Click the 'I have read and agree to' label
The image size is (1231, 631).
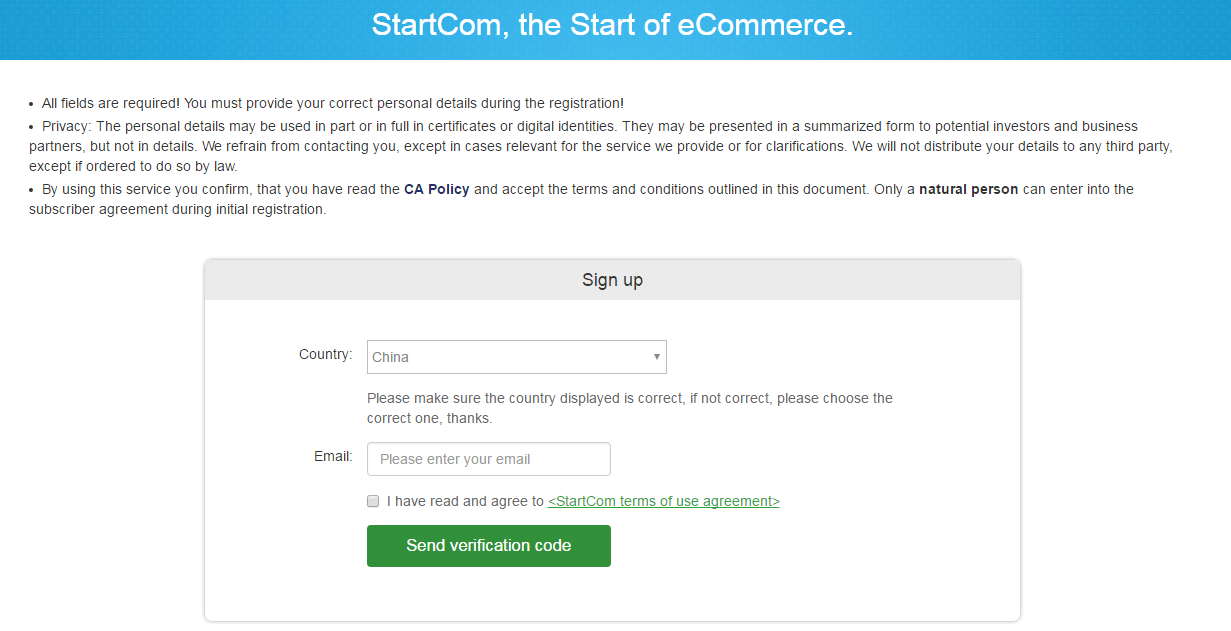tap(465, 501)
